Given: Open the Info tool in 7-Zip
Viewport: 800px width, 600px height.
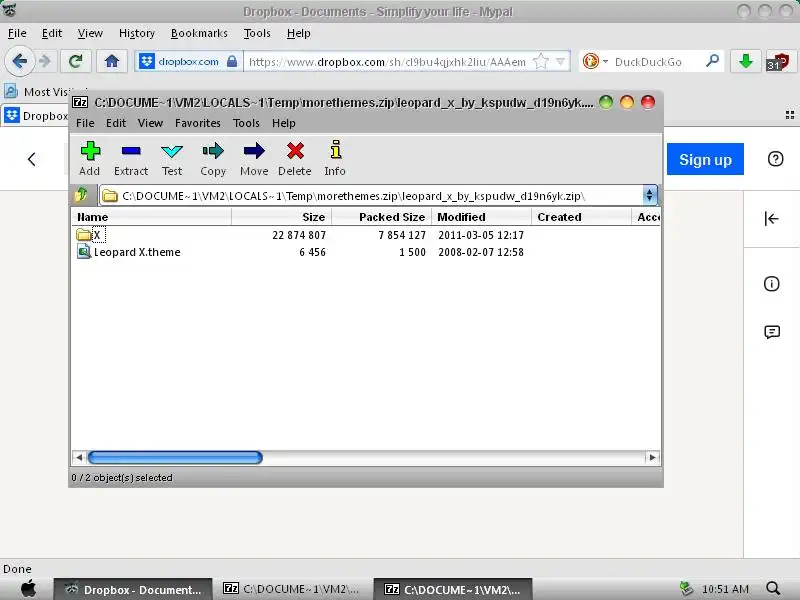Looking at the screenshot, I should point(335,159).
